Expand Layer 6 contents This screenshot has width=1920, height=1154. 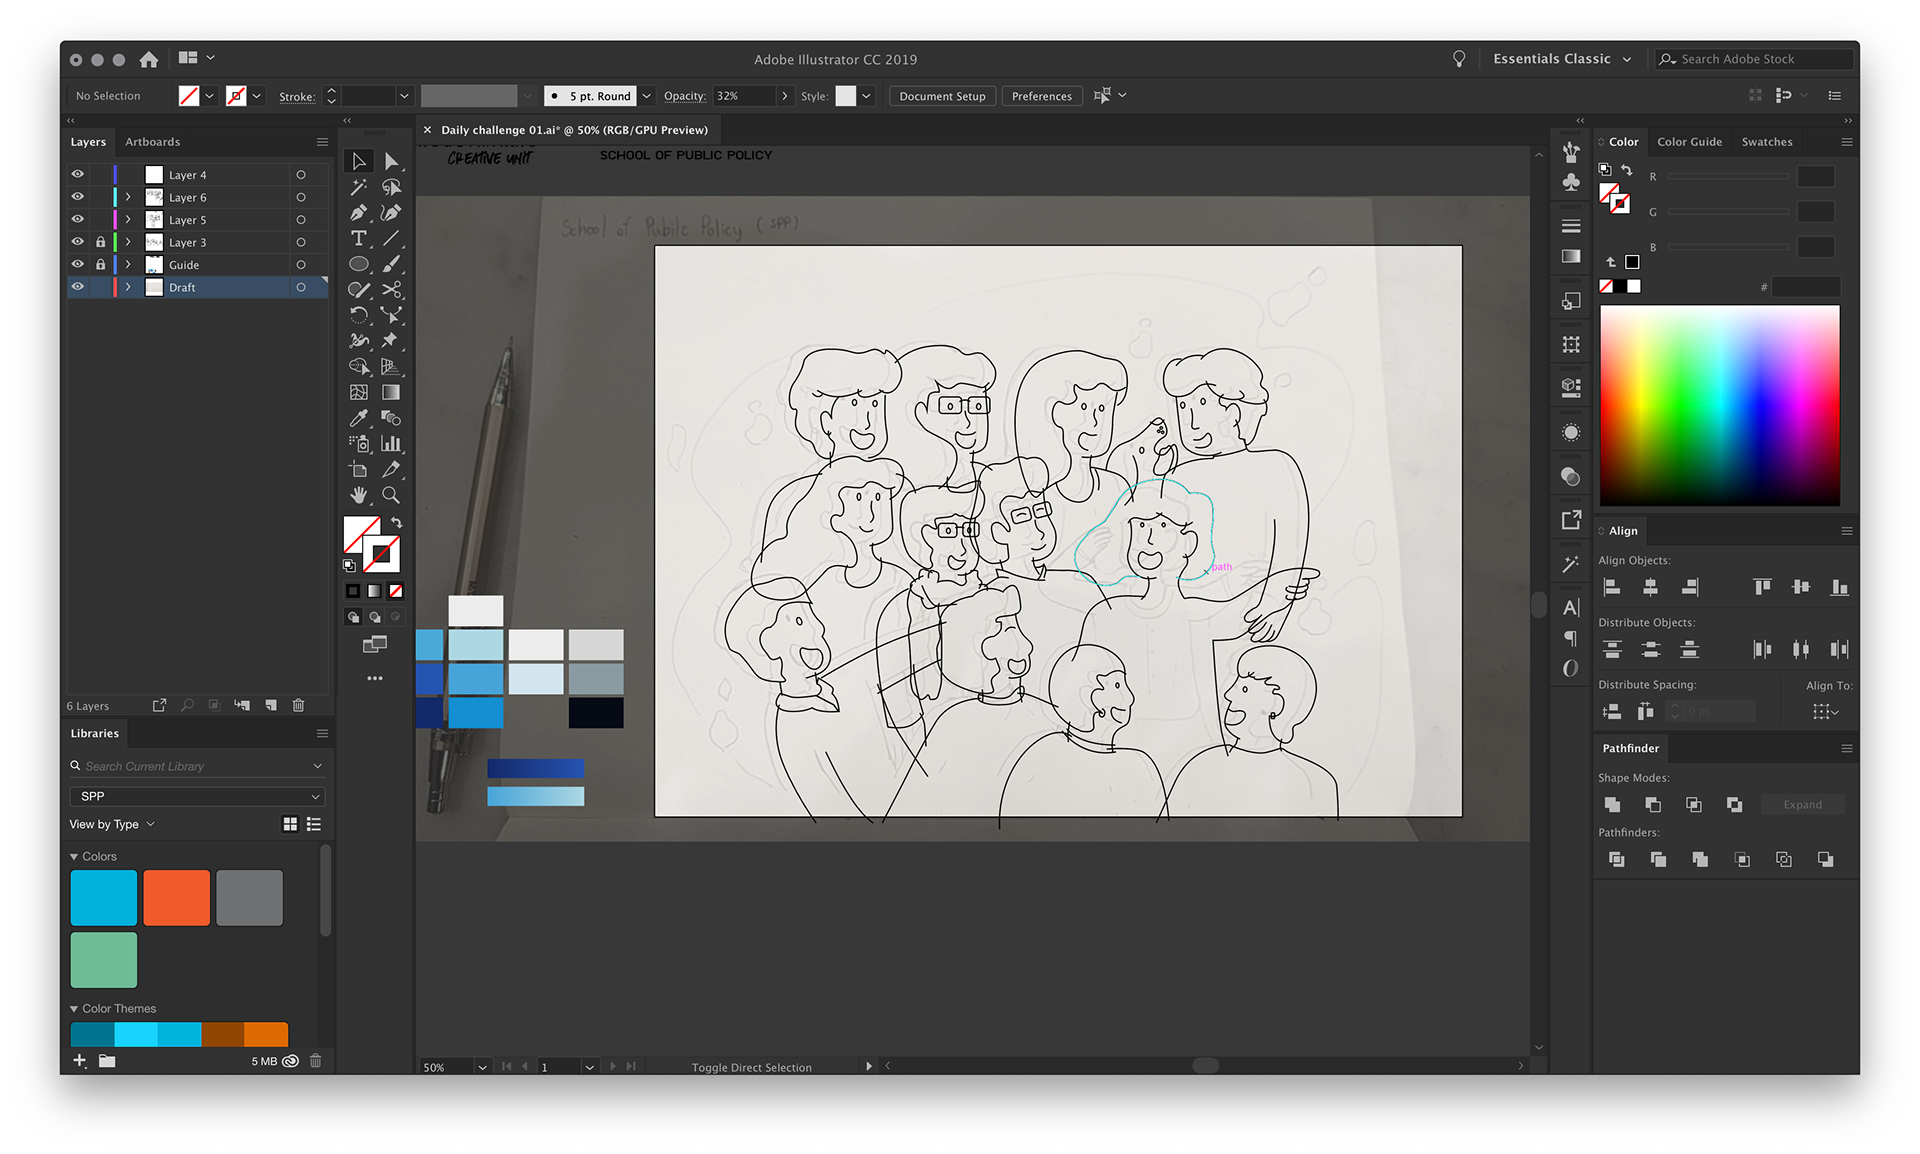click(x=128, y=197)
